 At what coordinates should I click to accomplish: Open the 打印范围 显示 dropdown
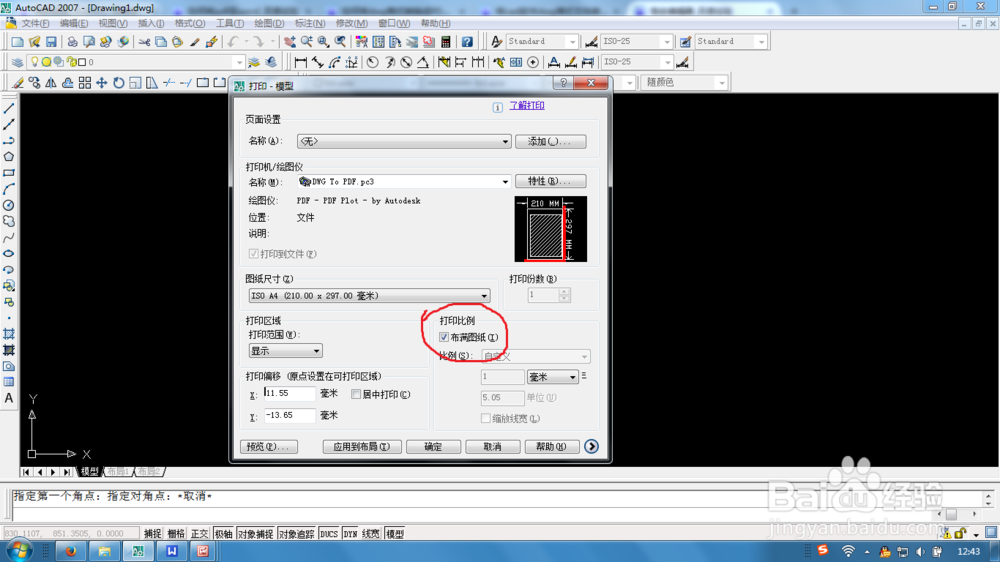click(285, 351)
